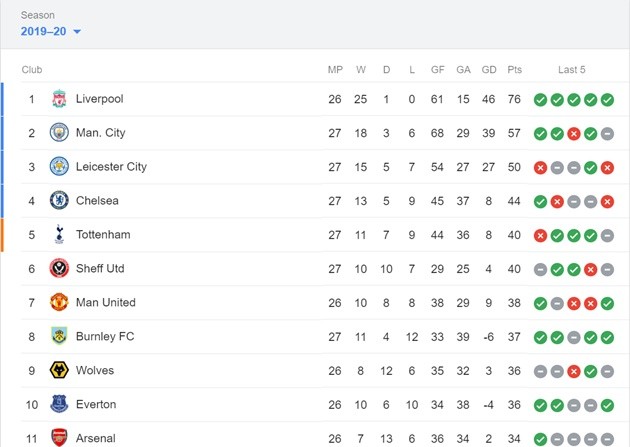The width and height of the screenshot is (630, 447).
Task: Click the Tottenham cockerel crest
Action: [60, 235]
